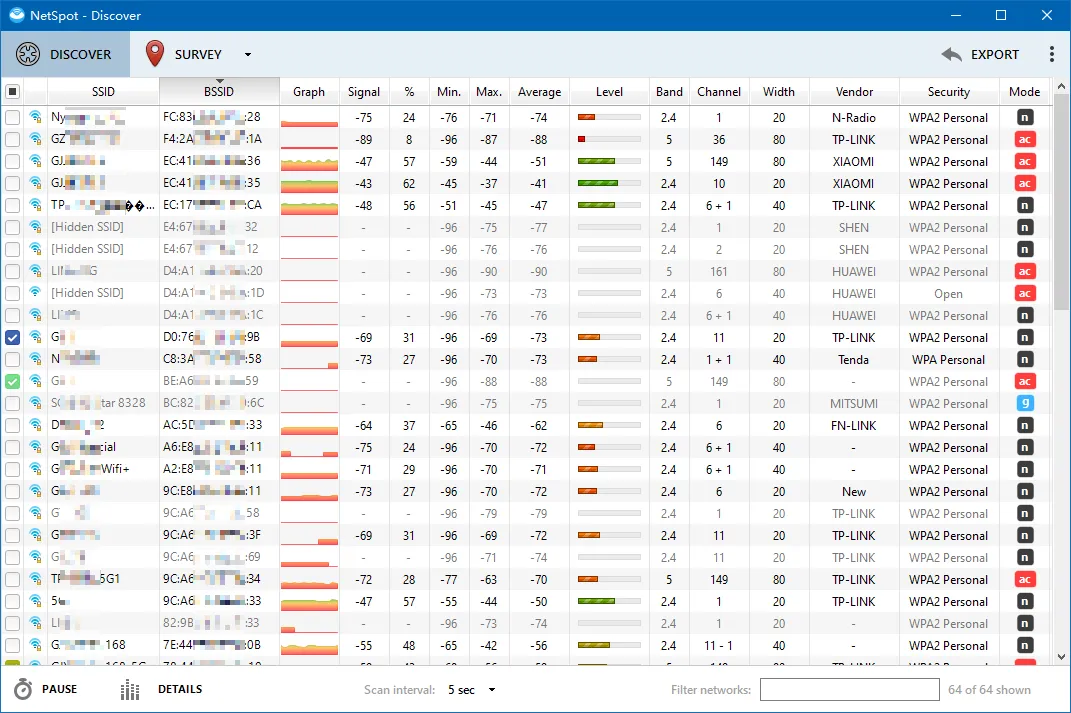Click the Wi-Fi icon in the Wifi+ network row
The width and height of the screenshot is (1071, 713).
pyautogui.click(x=36, y=469)
